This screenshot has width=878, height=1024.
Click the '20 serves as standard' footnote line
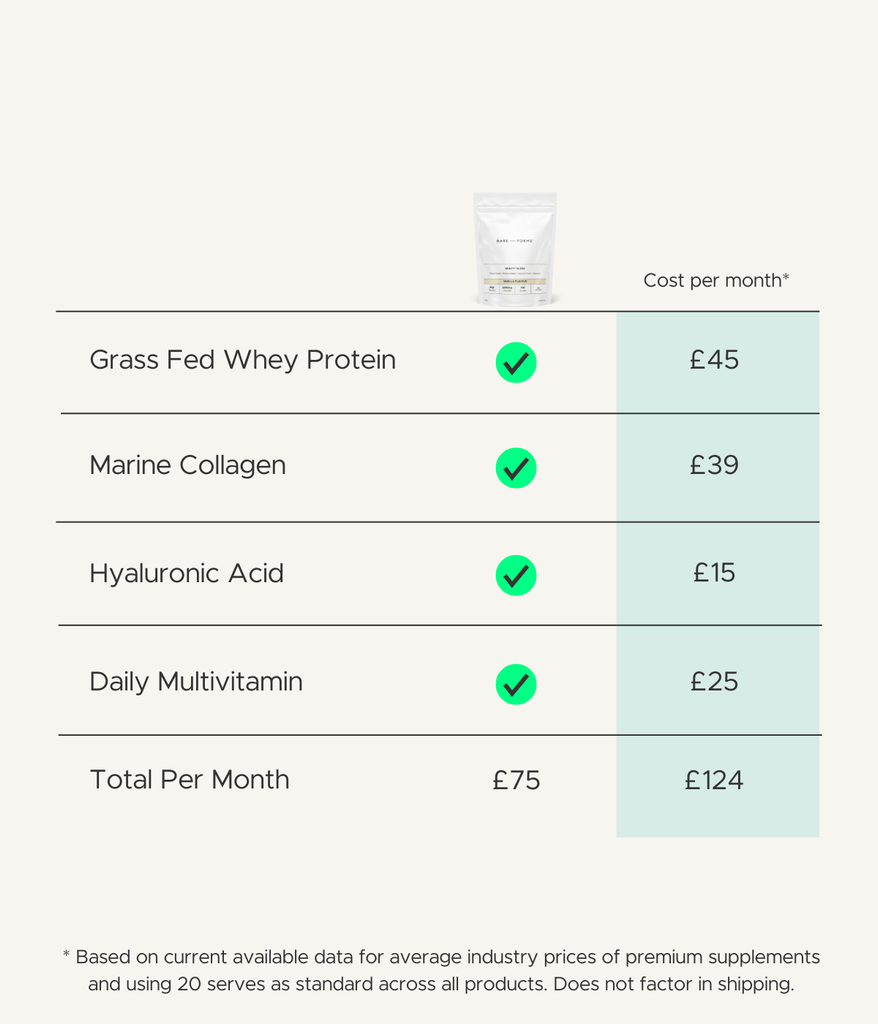point(441,984)
